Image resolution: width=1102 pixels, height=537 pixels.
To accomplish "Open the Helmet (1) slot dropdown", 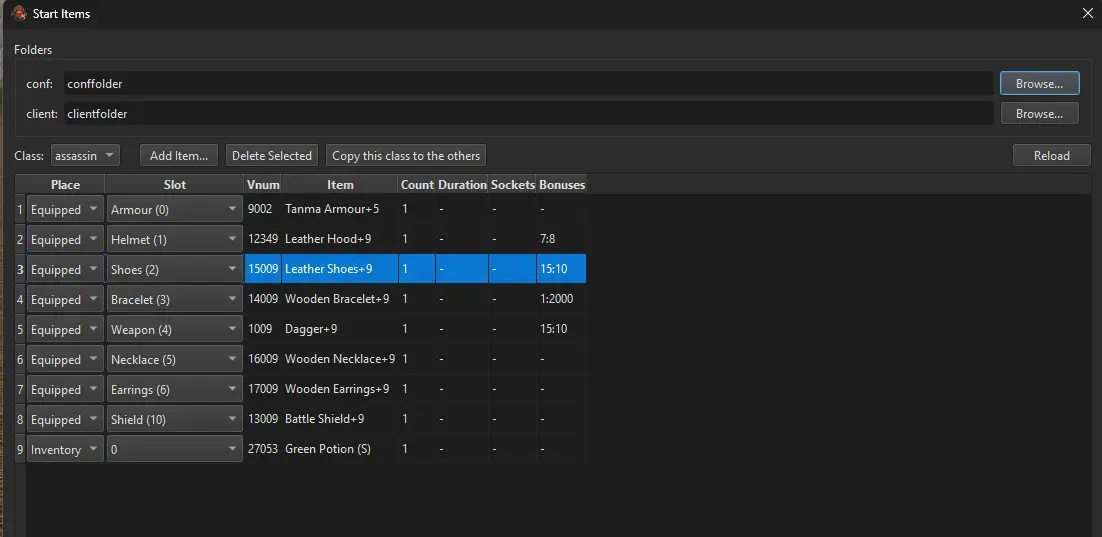I will (x=174, y=240).
